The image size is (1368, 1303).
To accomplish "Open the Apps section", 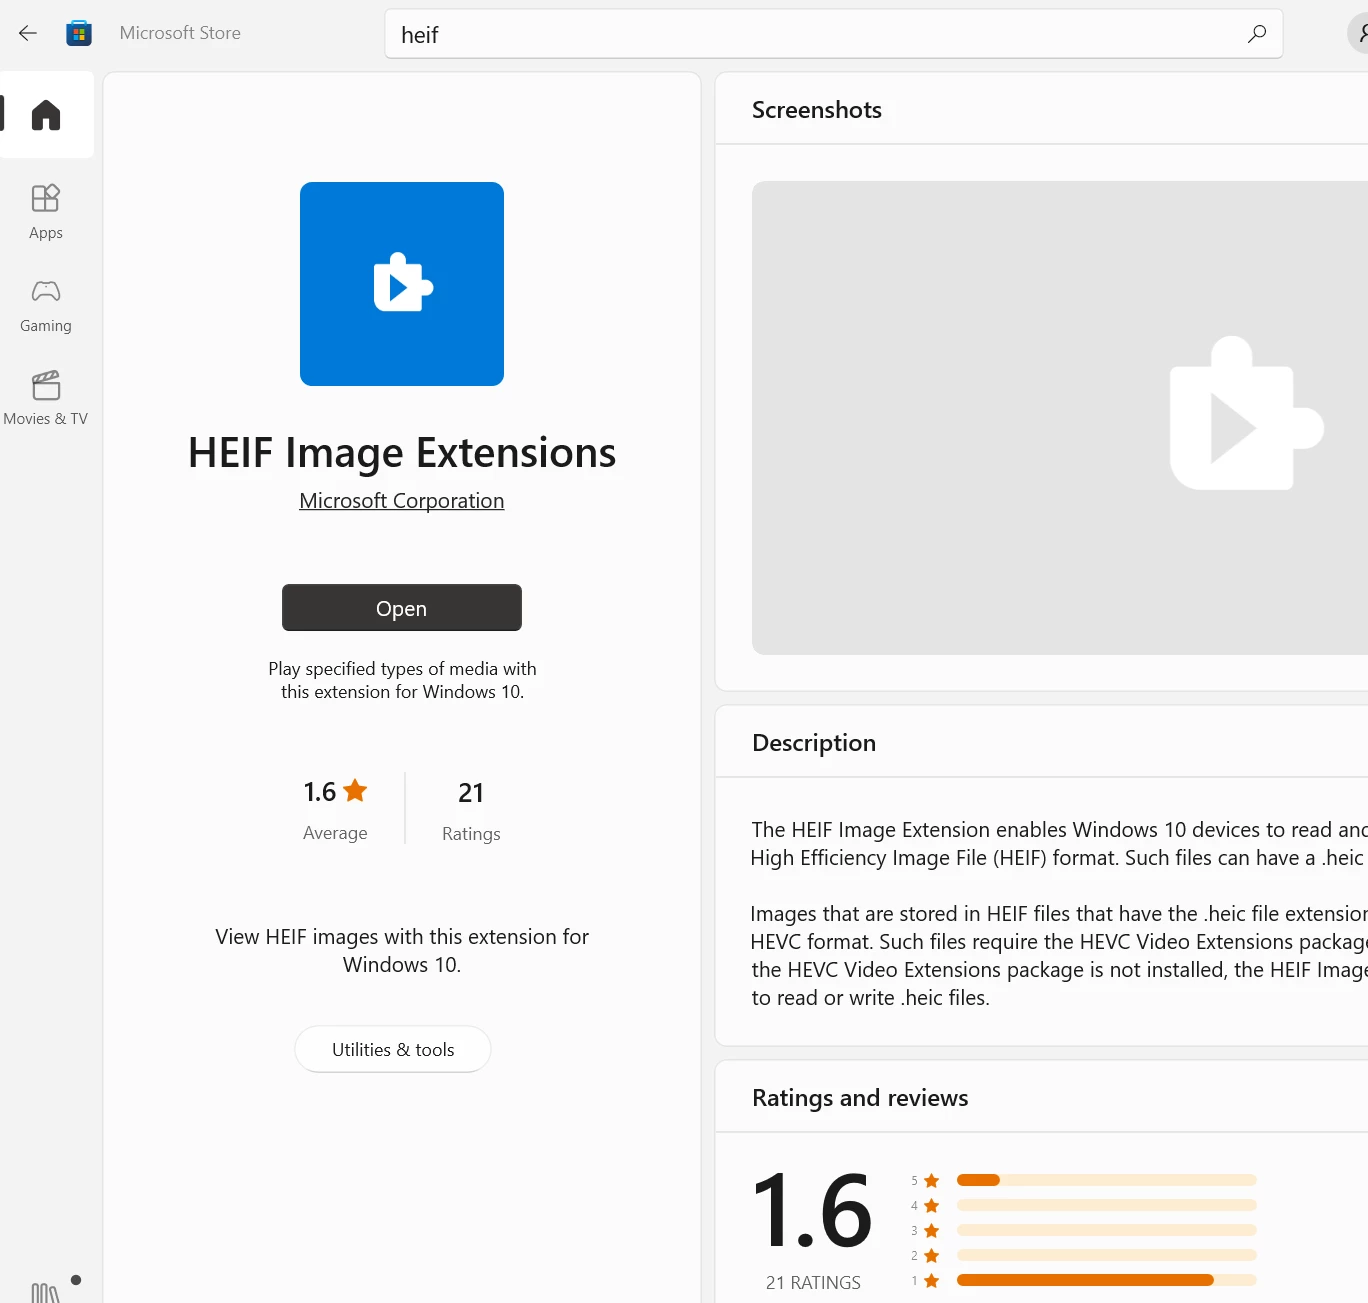I will click(46, 212).
